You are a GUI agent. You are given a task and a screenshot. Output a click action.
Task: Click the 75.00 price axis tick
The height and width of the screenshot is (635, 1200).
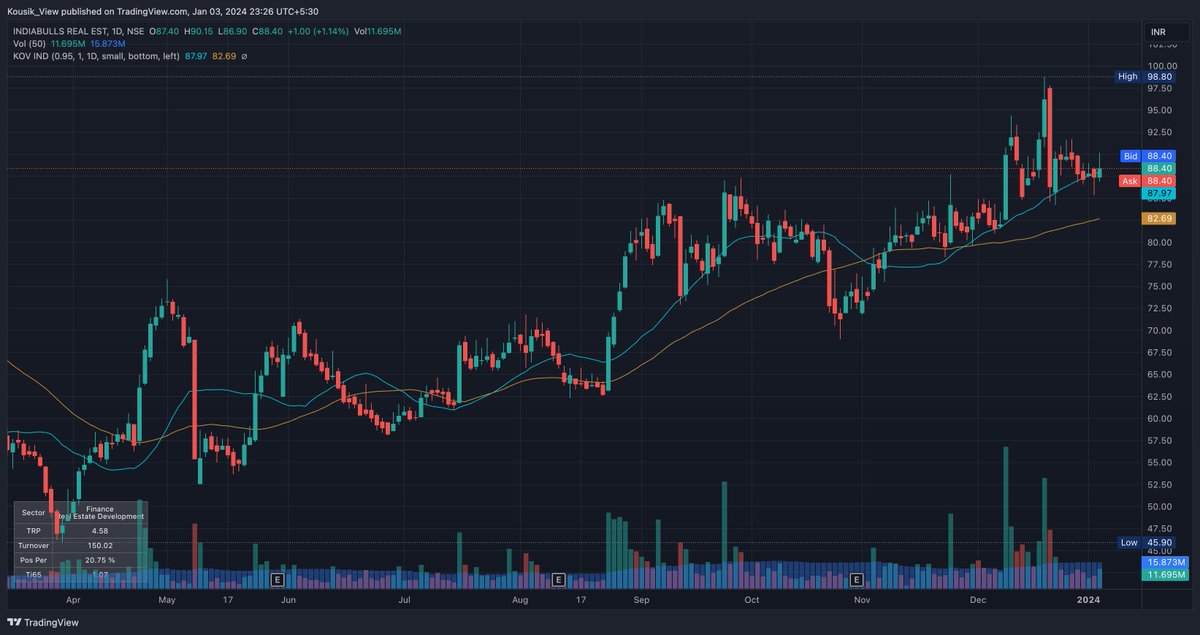point(1160,286)
